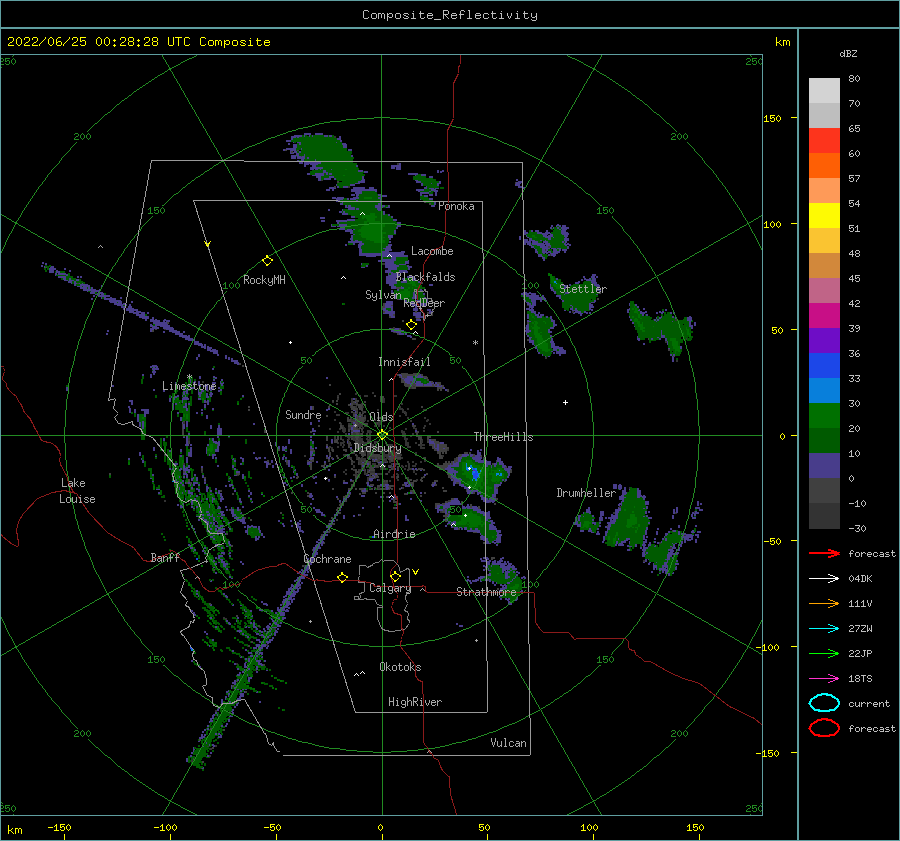Select the yellow diamond marker near RockyMH
Screen dimensions: 900x841
pos(267,261)
